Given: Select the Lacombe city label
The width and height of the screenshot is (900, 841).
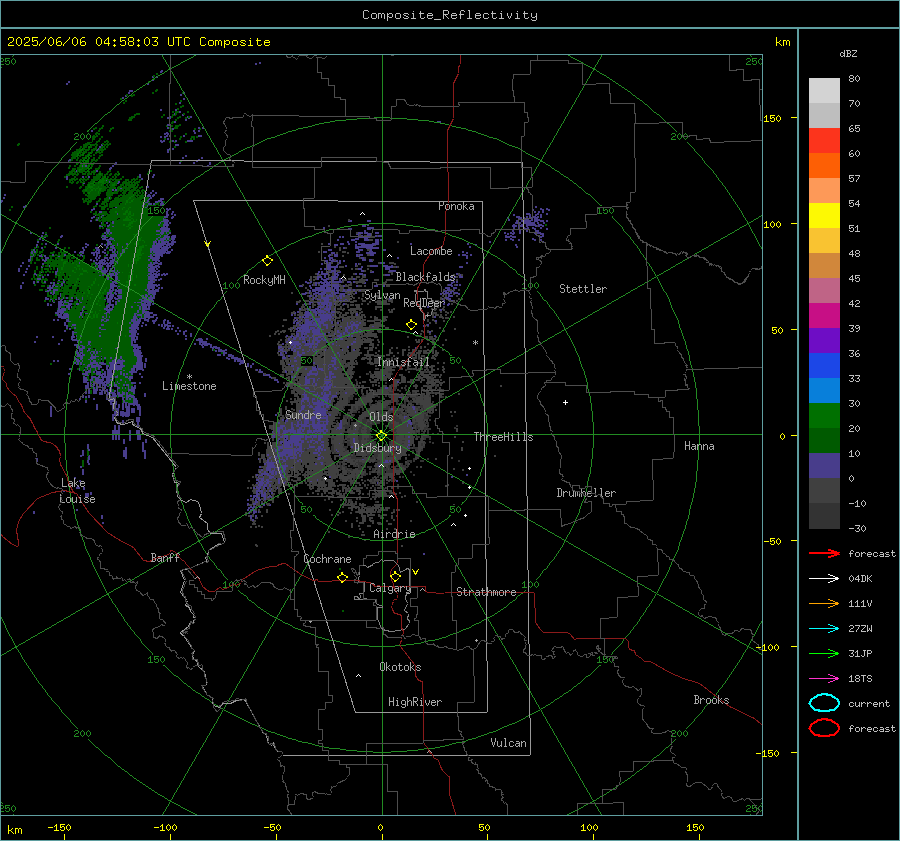Looking at the screenshot, I should tap(431, 251).
